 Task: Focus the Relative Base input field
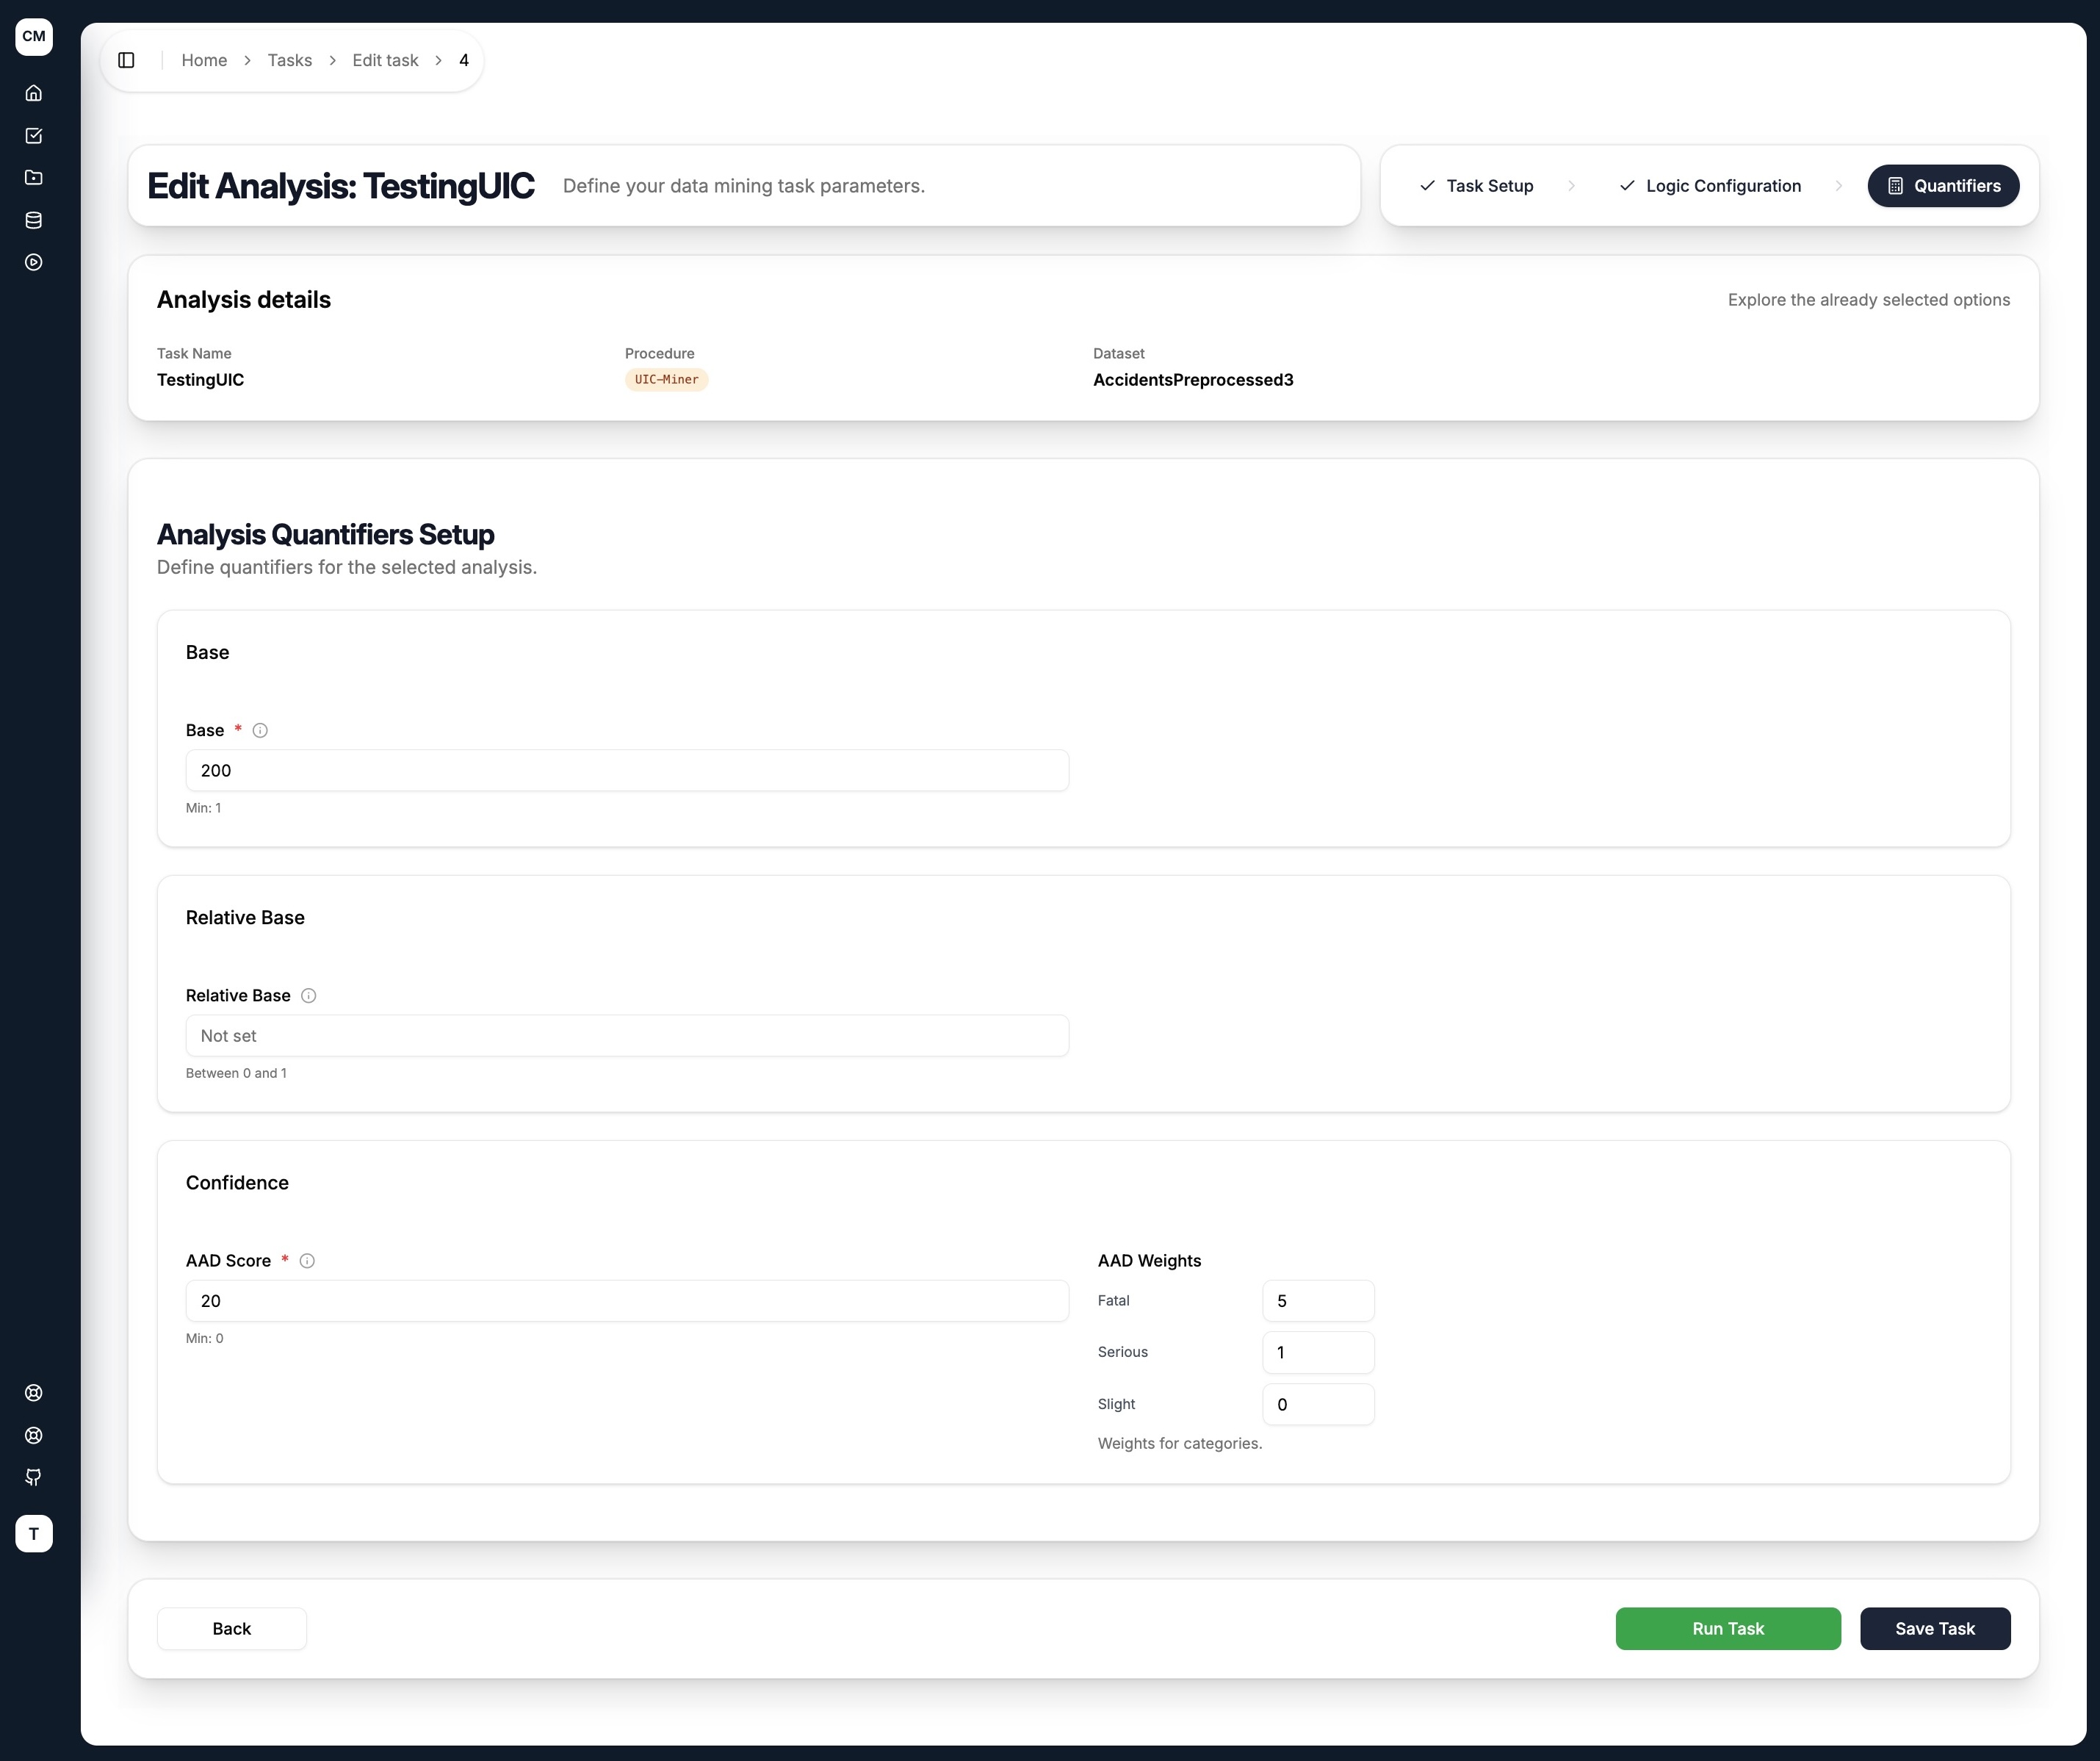tap(627, 1036)
